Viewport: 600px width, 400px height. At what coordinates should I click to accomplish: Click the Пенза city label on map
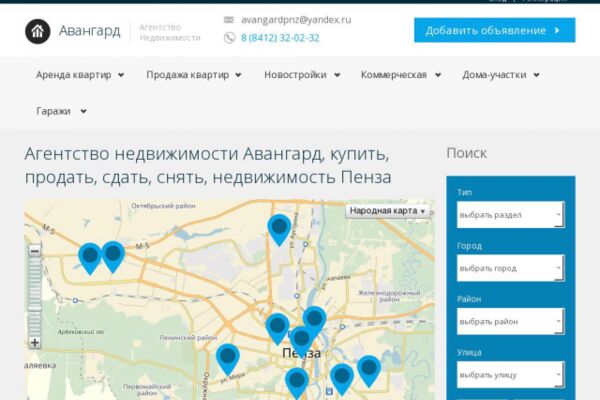(x=302, y=353)
